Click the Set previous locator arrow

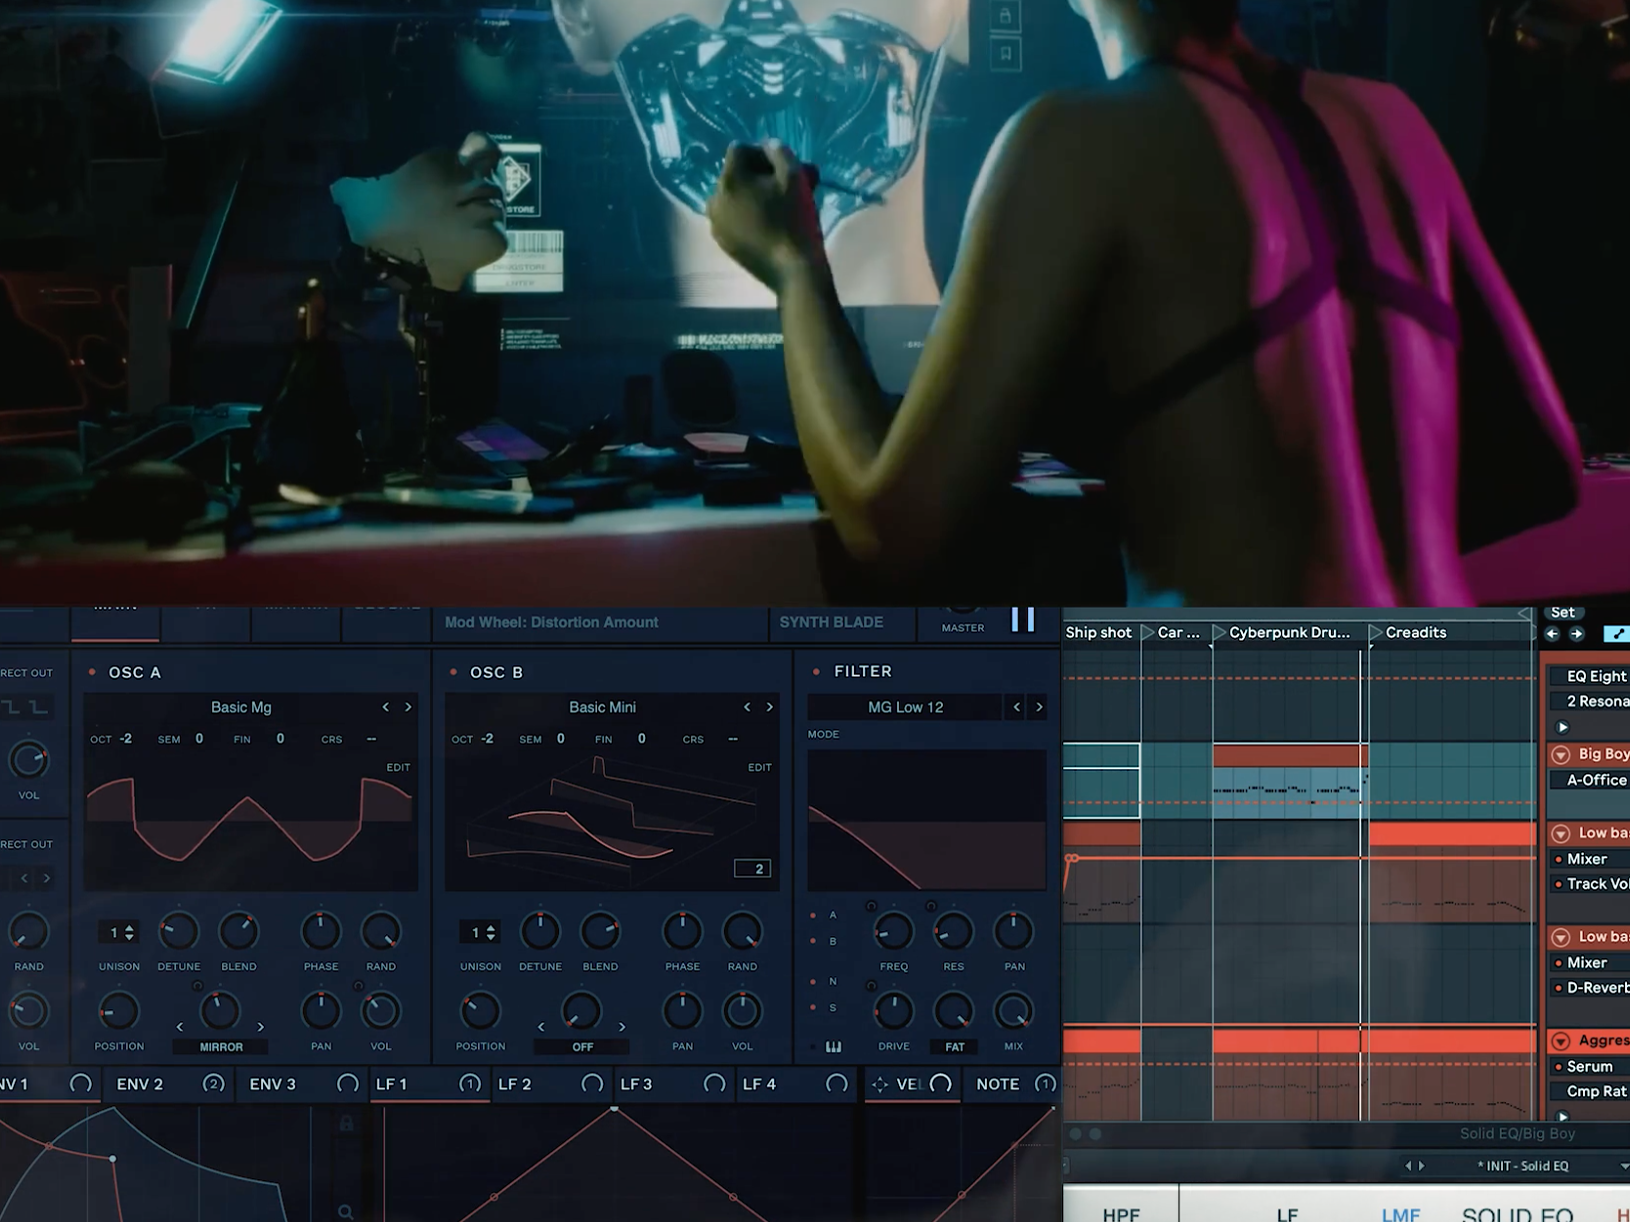(x=1553, y=634)
